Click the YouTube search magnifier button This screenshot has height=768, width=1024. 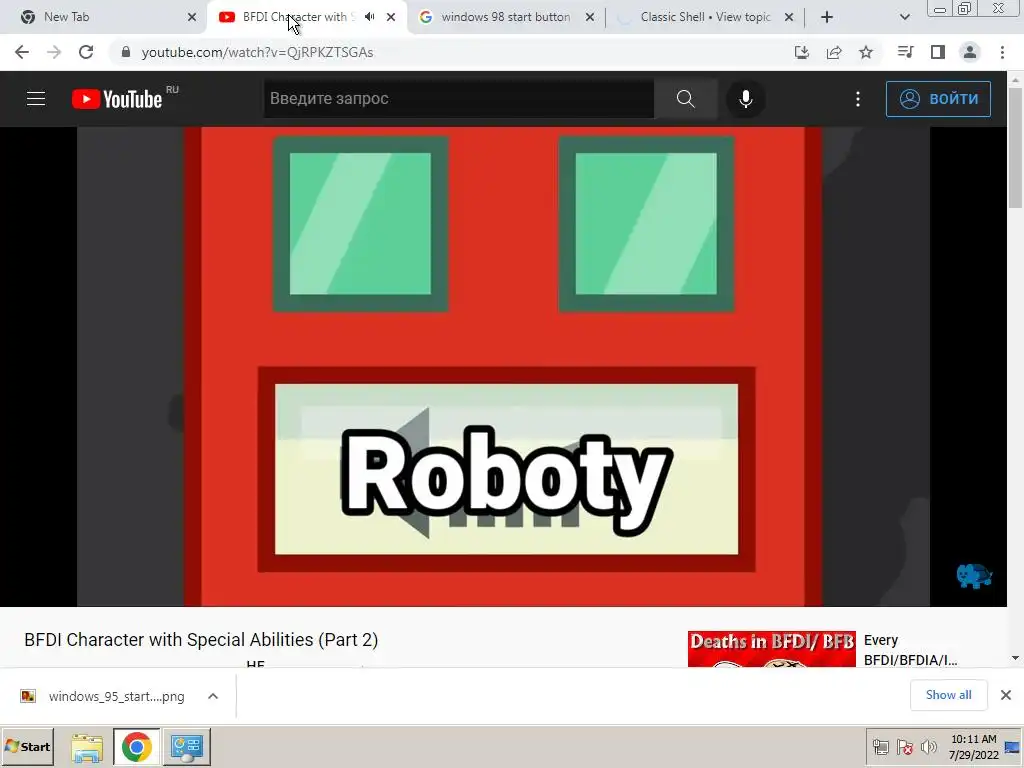tap(686, 99)
